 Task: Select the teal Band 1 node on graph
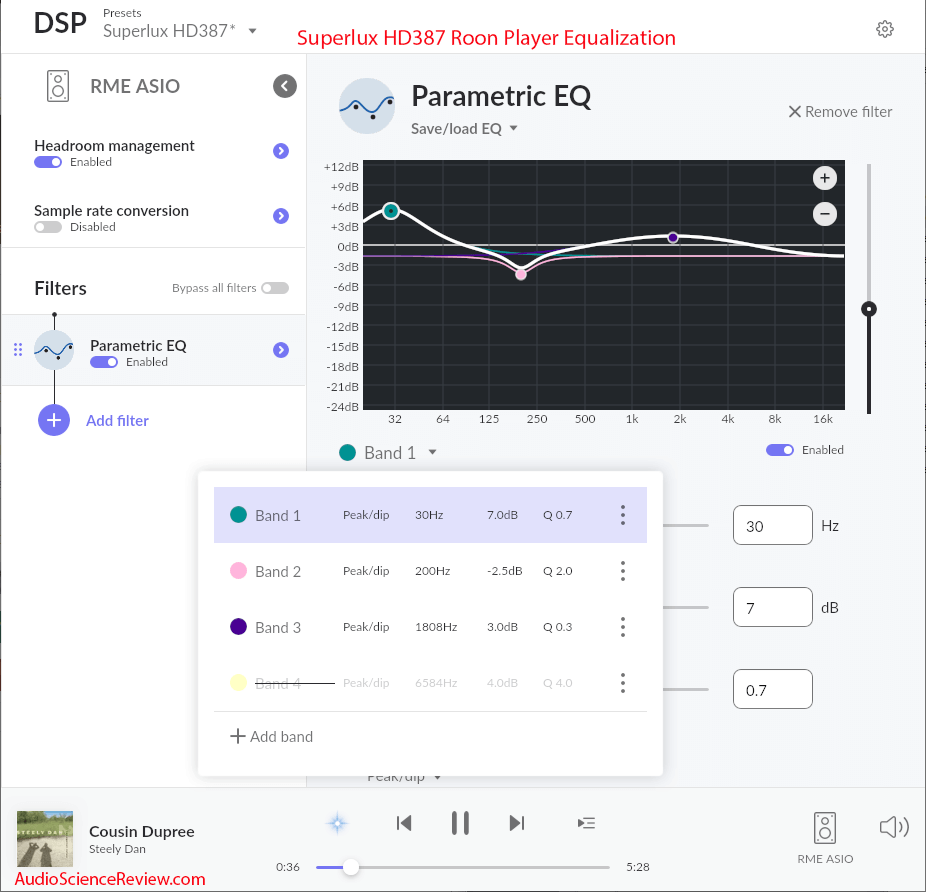point(391,211)
